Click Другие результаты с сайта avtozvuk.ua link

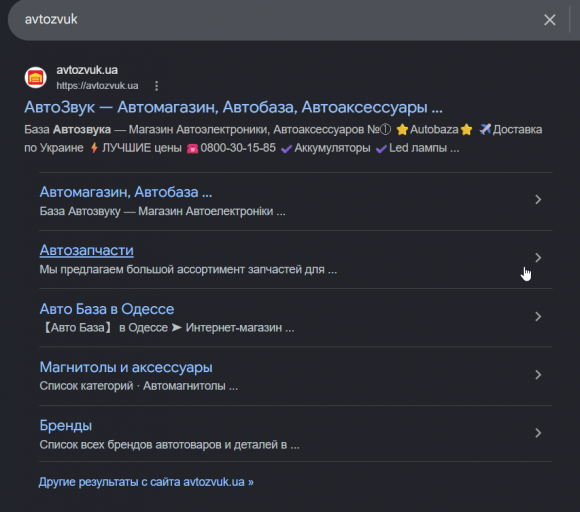pos(146,482)
